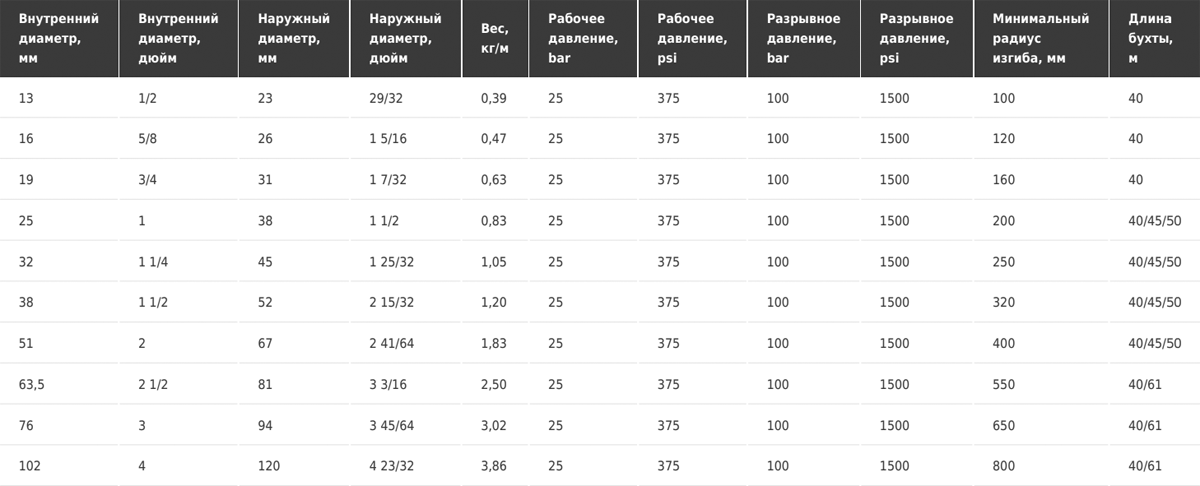Click the bend radius value '550'
The image size is (1200, 486).
coord(1003,384)
